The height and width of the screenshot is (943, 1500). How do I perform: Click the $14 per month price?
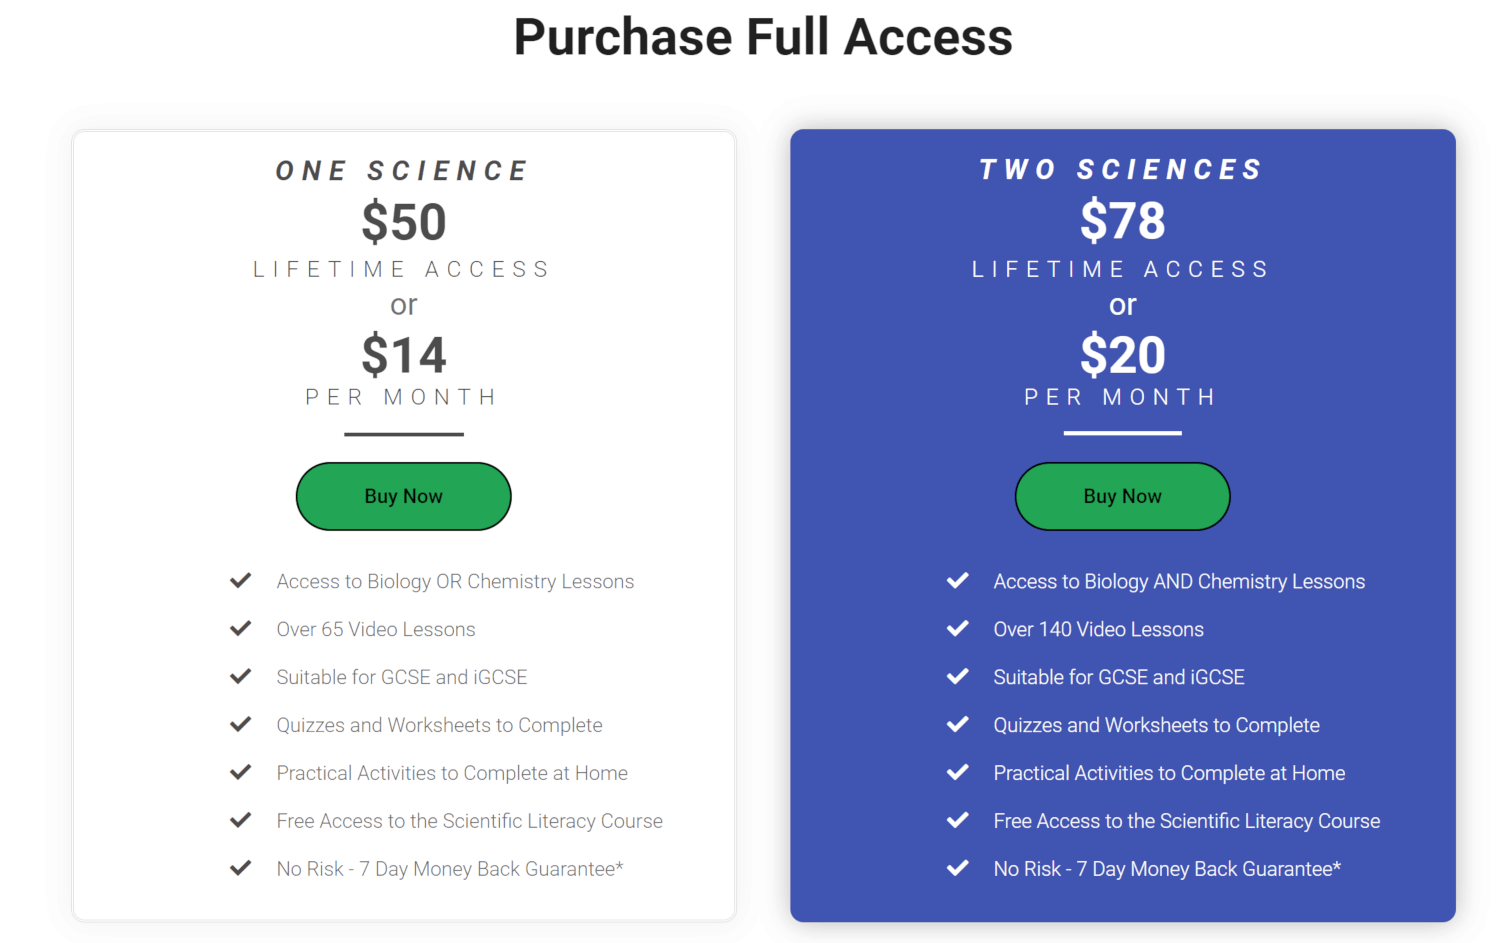tap(404, 356)
